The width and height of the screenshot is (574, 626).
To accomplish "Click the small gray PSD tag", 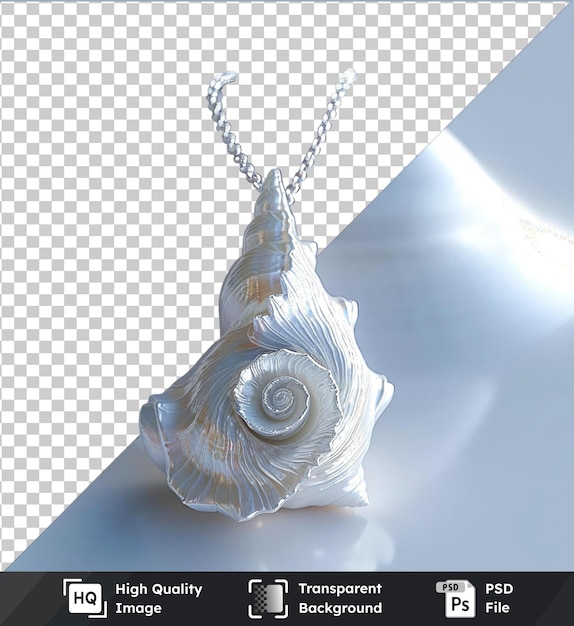I will pos(450,587).
